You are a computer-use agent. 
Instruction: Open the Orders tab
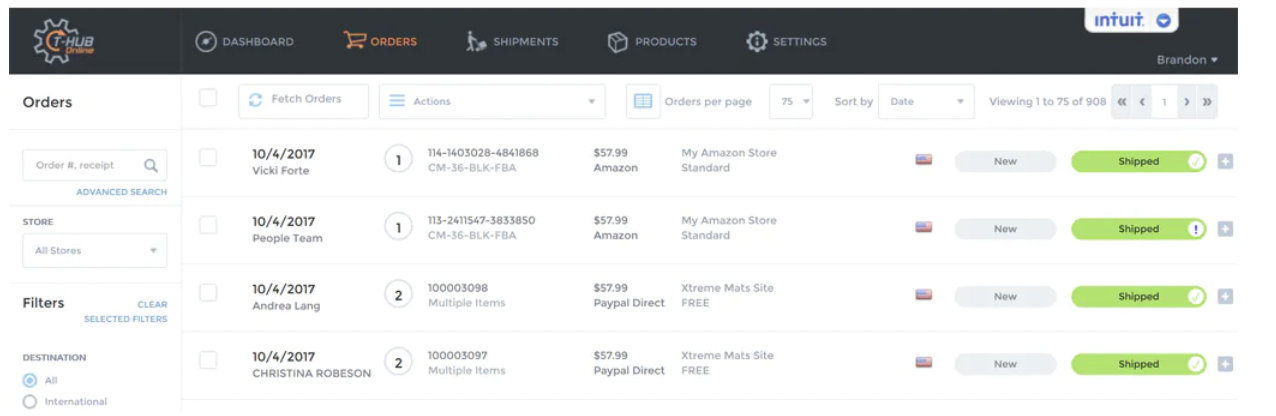(x=380, y=42)
